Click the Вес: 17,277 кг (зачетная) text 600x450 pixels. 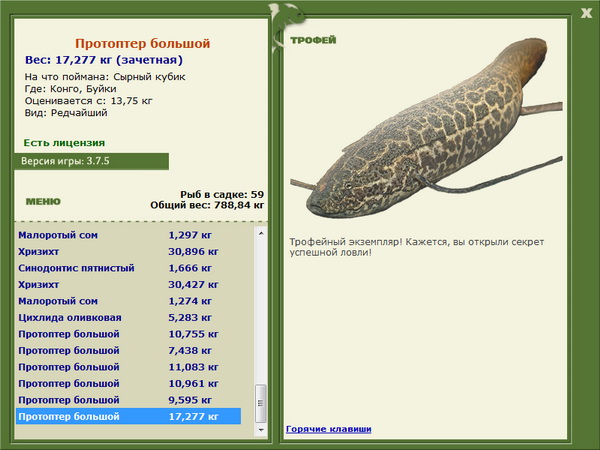(104, 60)
